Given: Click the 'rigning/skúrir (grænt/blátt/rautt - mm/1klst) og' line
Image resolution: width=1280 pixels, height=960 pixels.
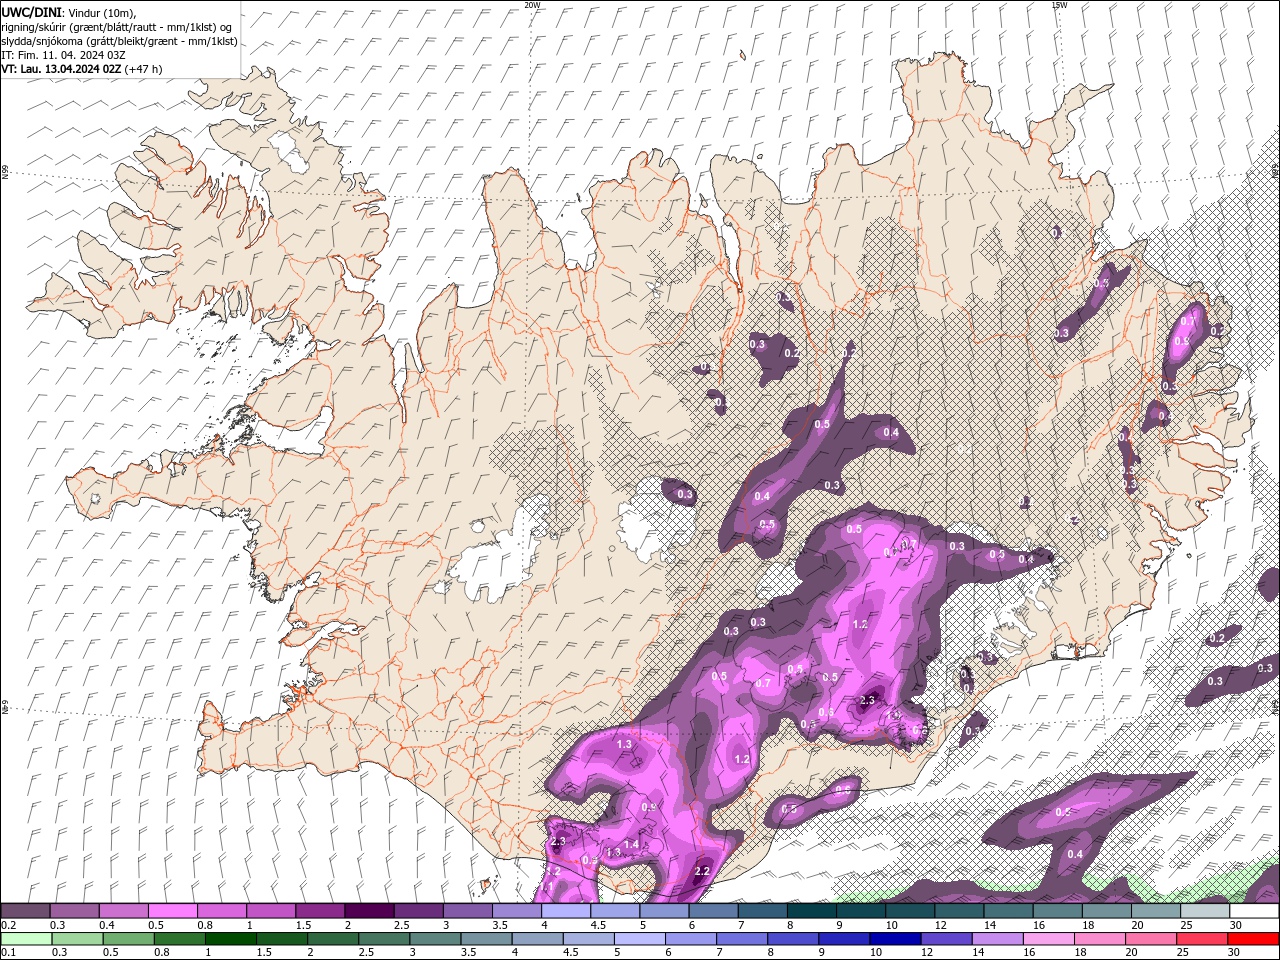Looking at the screenshot, I should pyautogui.click(x=117, y=27).
